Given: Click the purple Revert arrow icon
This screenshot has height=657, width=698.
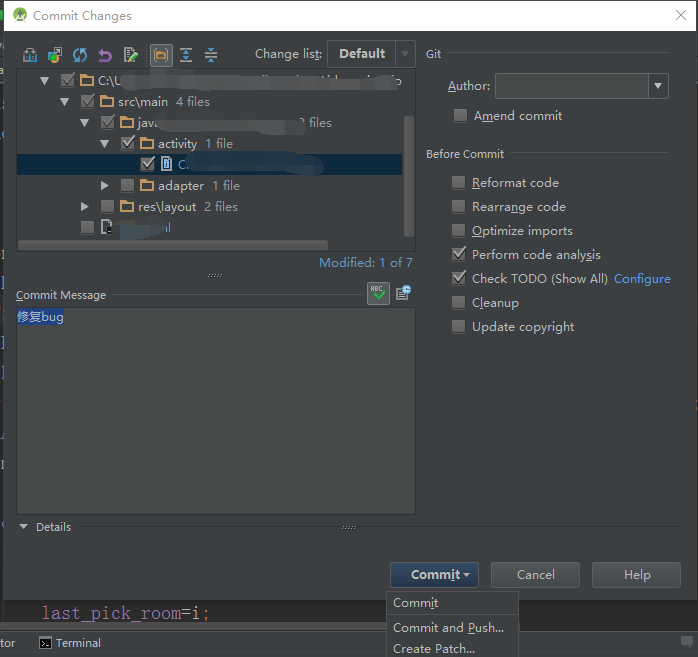Looking at the screenshot, I should [105, 55].
